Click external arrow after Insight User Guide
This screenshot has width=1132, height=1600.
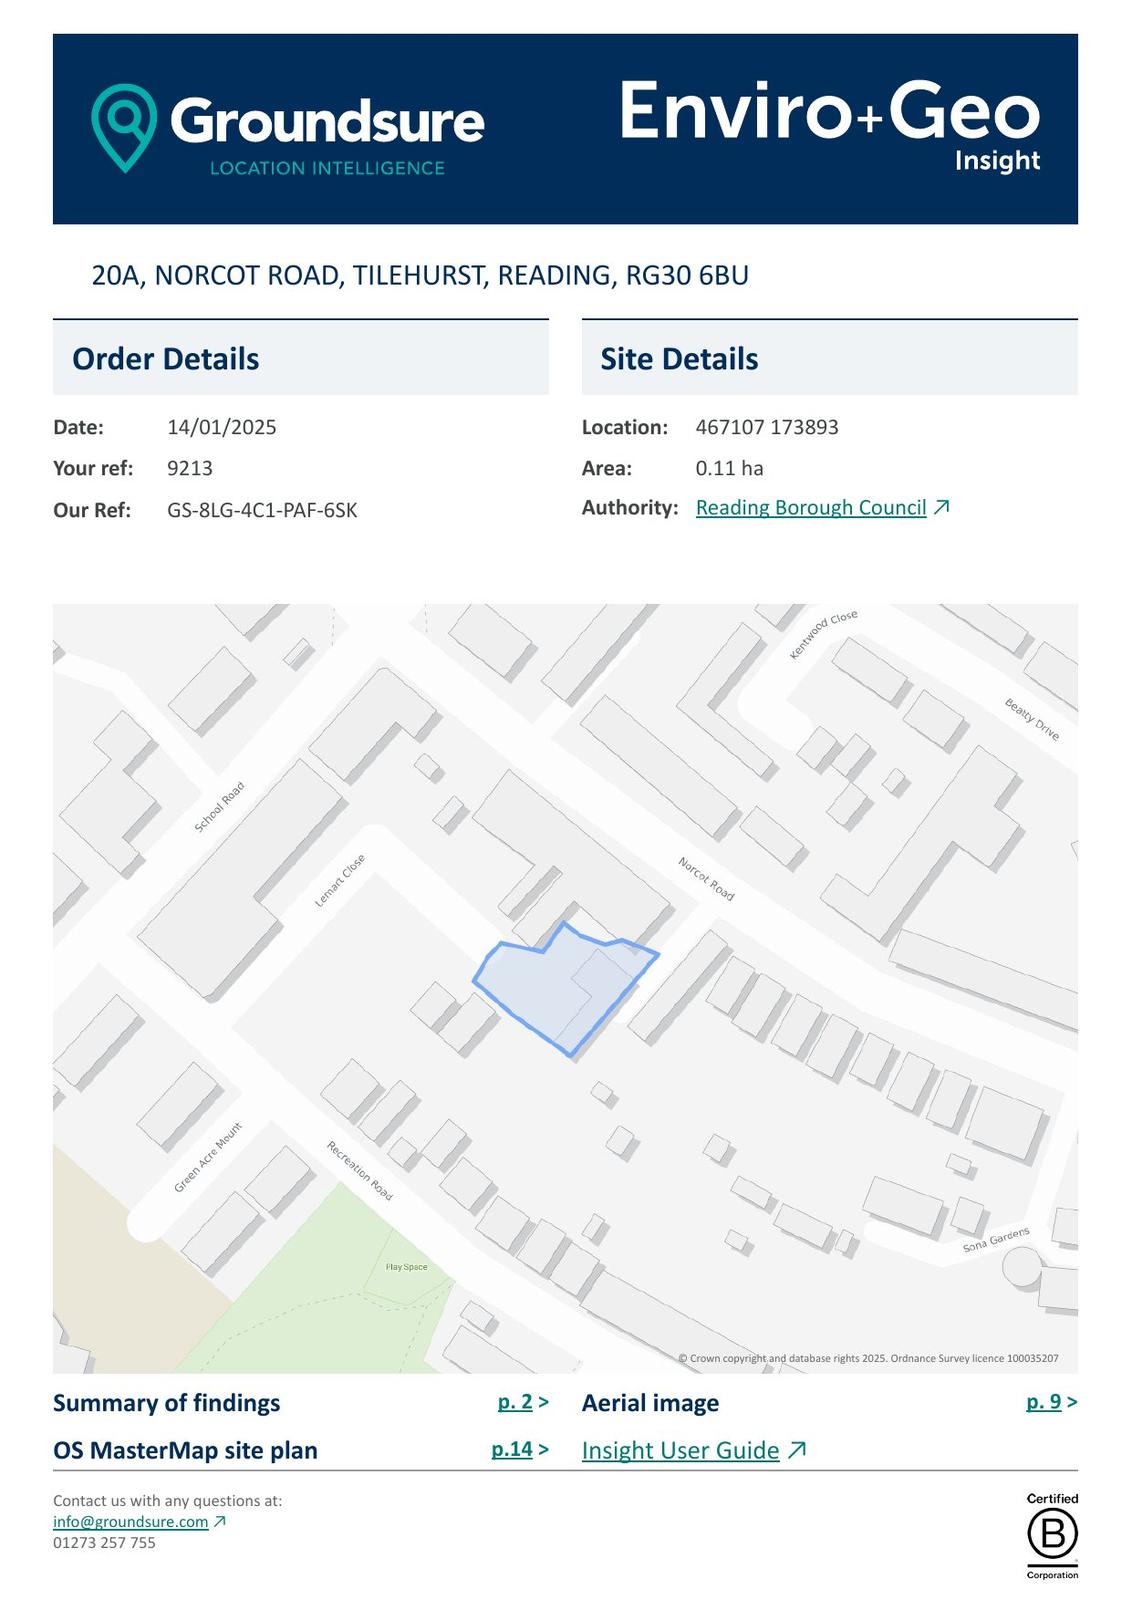[x=797, y=1450]
